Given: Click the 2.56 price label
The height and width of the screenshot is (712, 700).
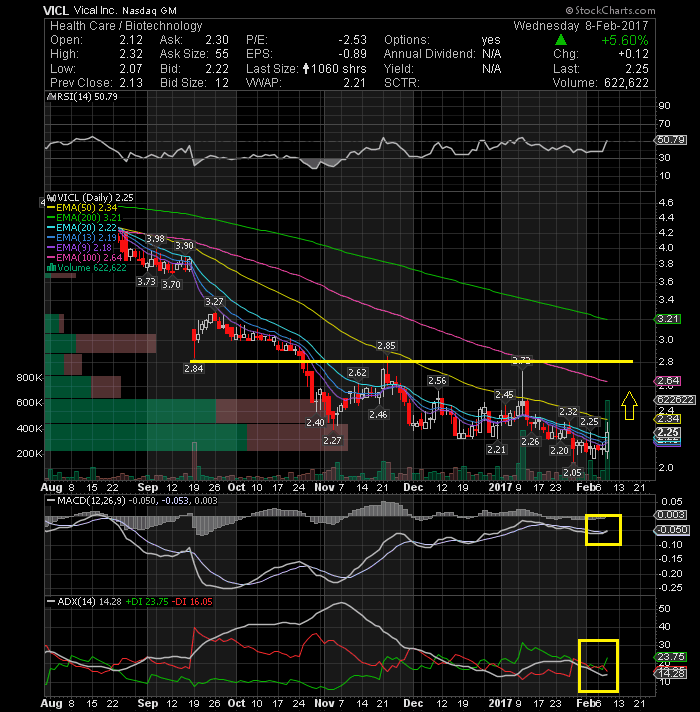Looking at the screenshot, I should point(437,381).
